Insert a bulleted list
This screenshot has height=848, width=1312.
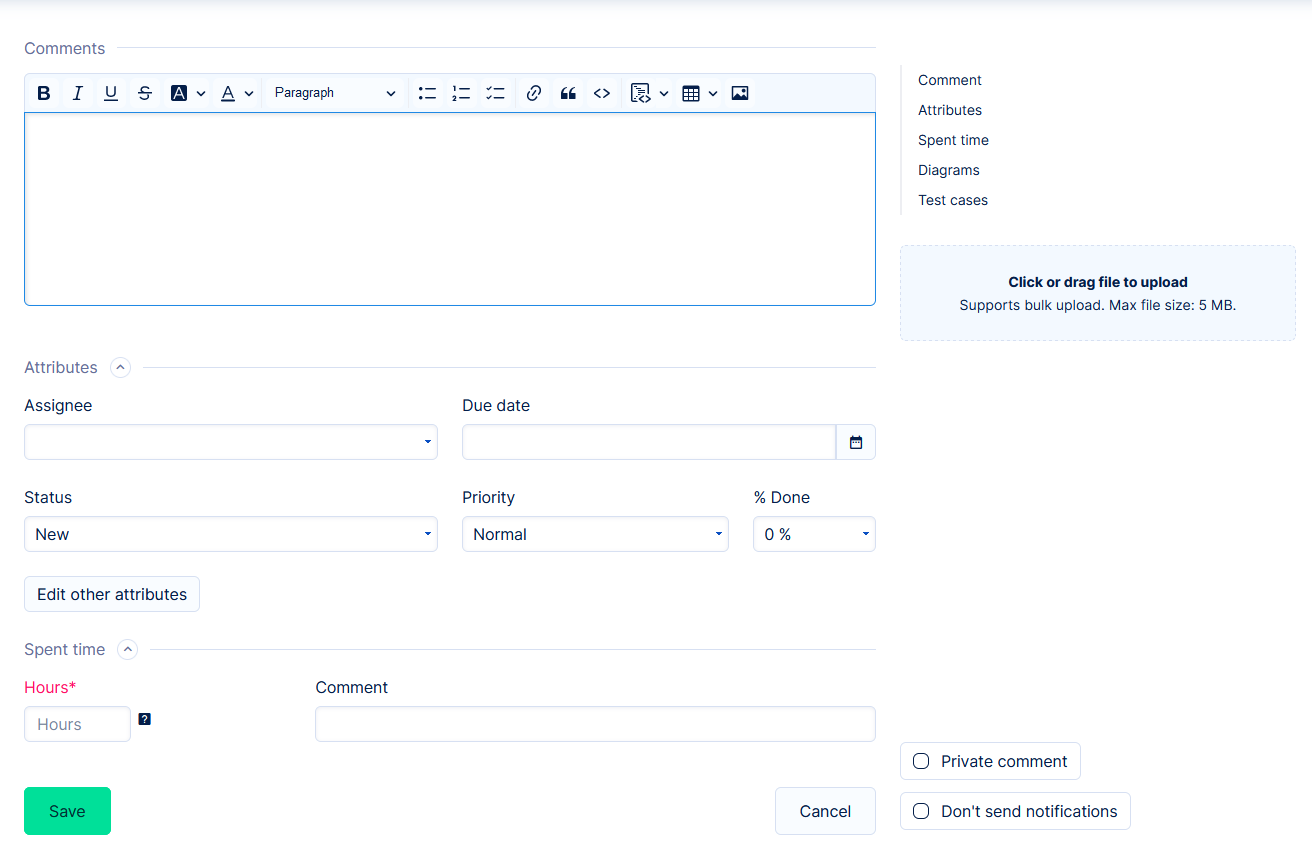coord(427,93)
